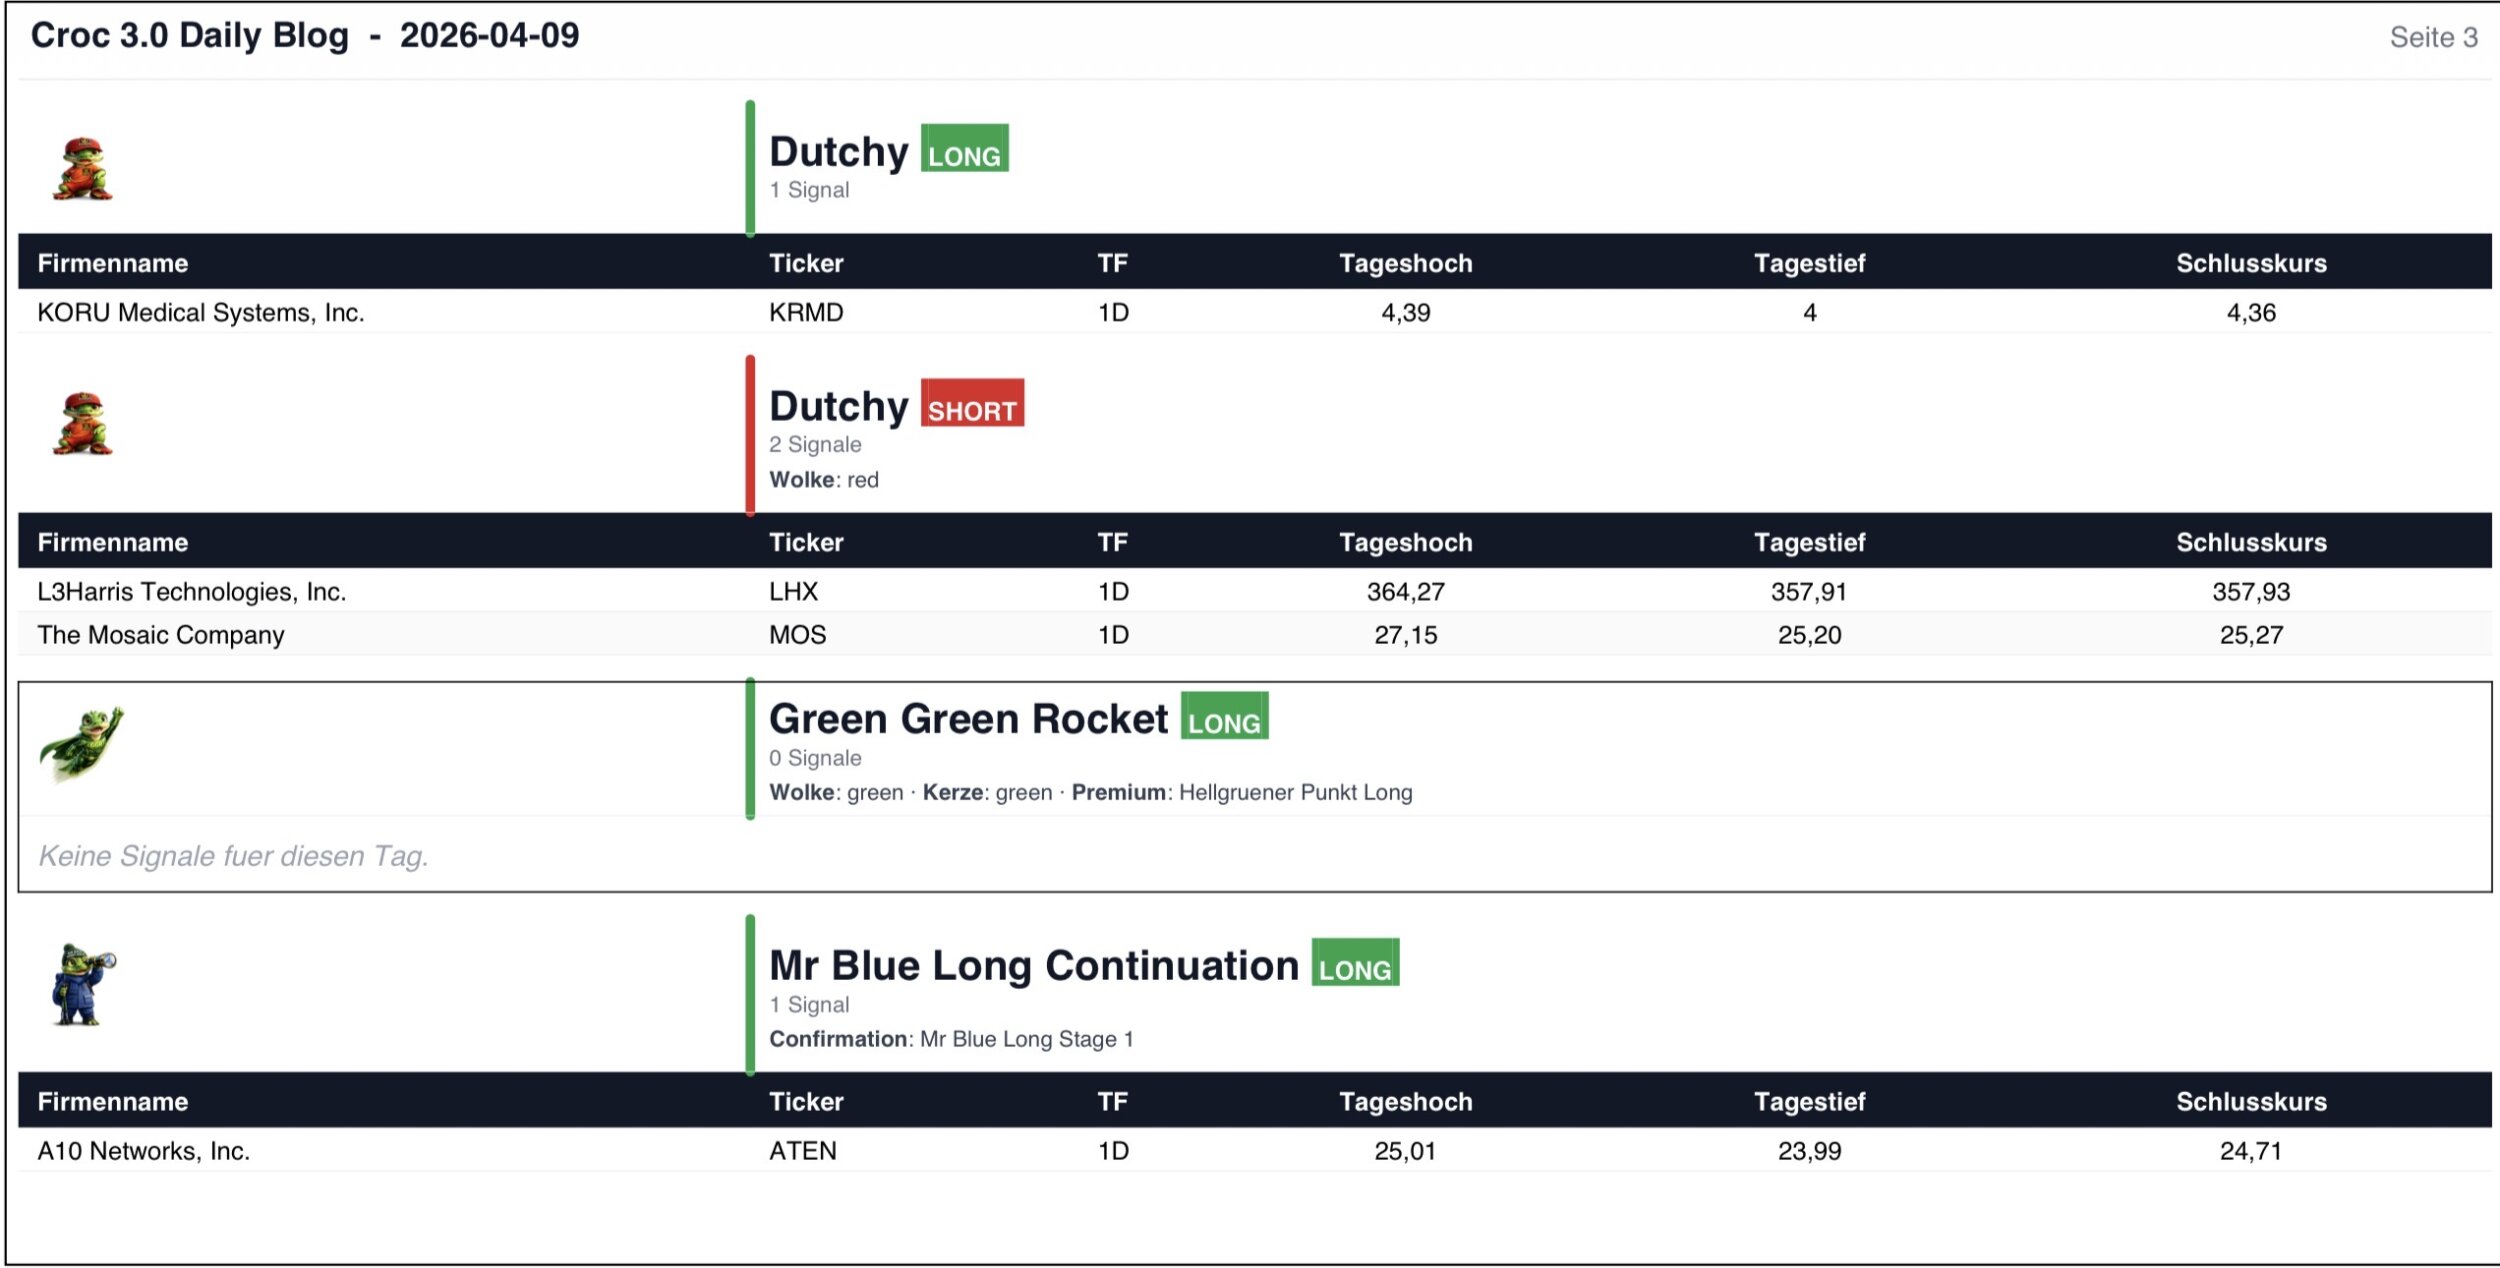This screenshot has width=2500, height=1268.
Task: Click the Dutchy Long crocodile mascot icon
Action: click(82, 169)
